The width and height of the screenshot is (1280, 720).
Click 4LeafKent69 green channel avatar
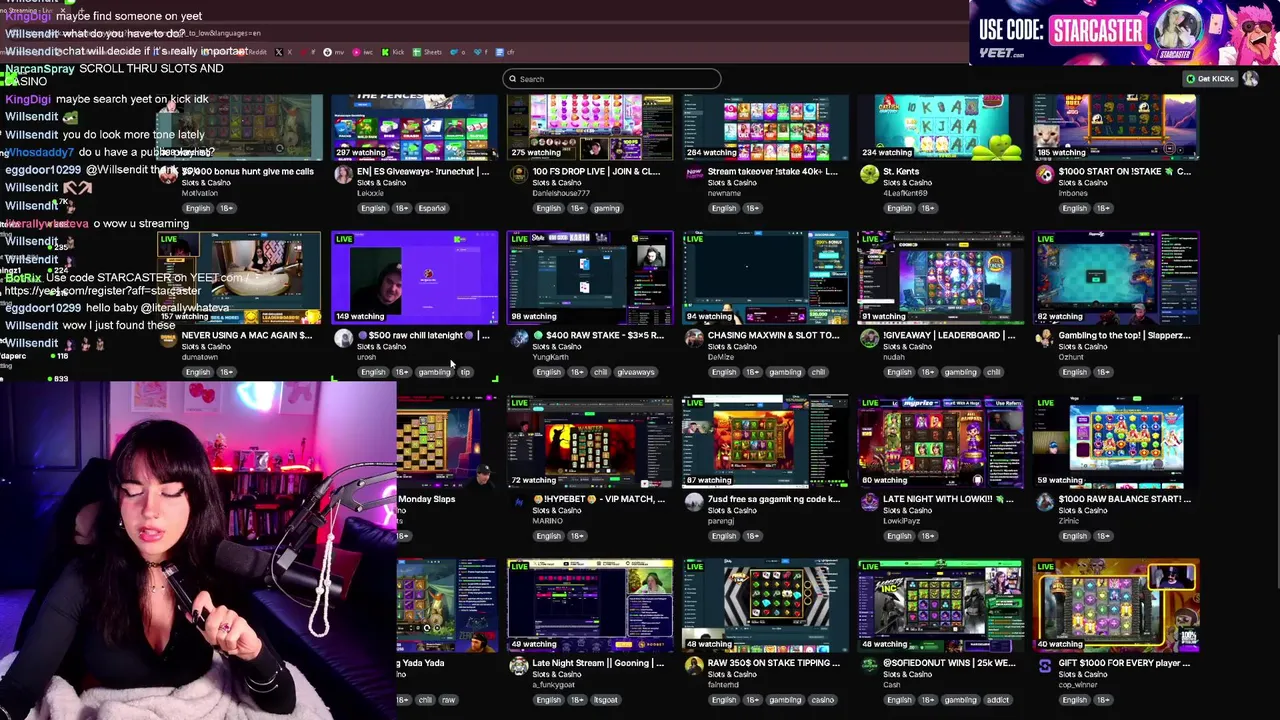869,175
